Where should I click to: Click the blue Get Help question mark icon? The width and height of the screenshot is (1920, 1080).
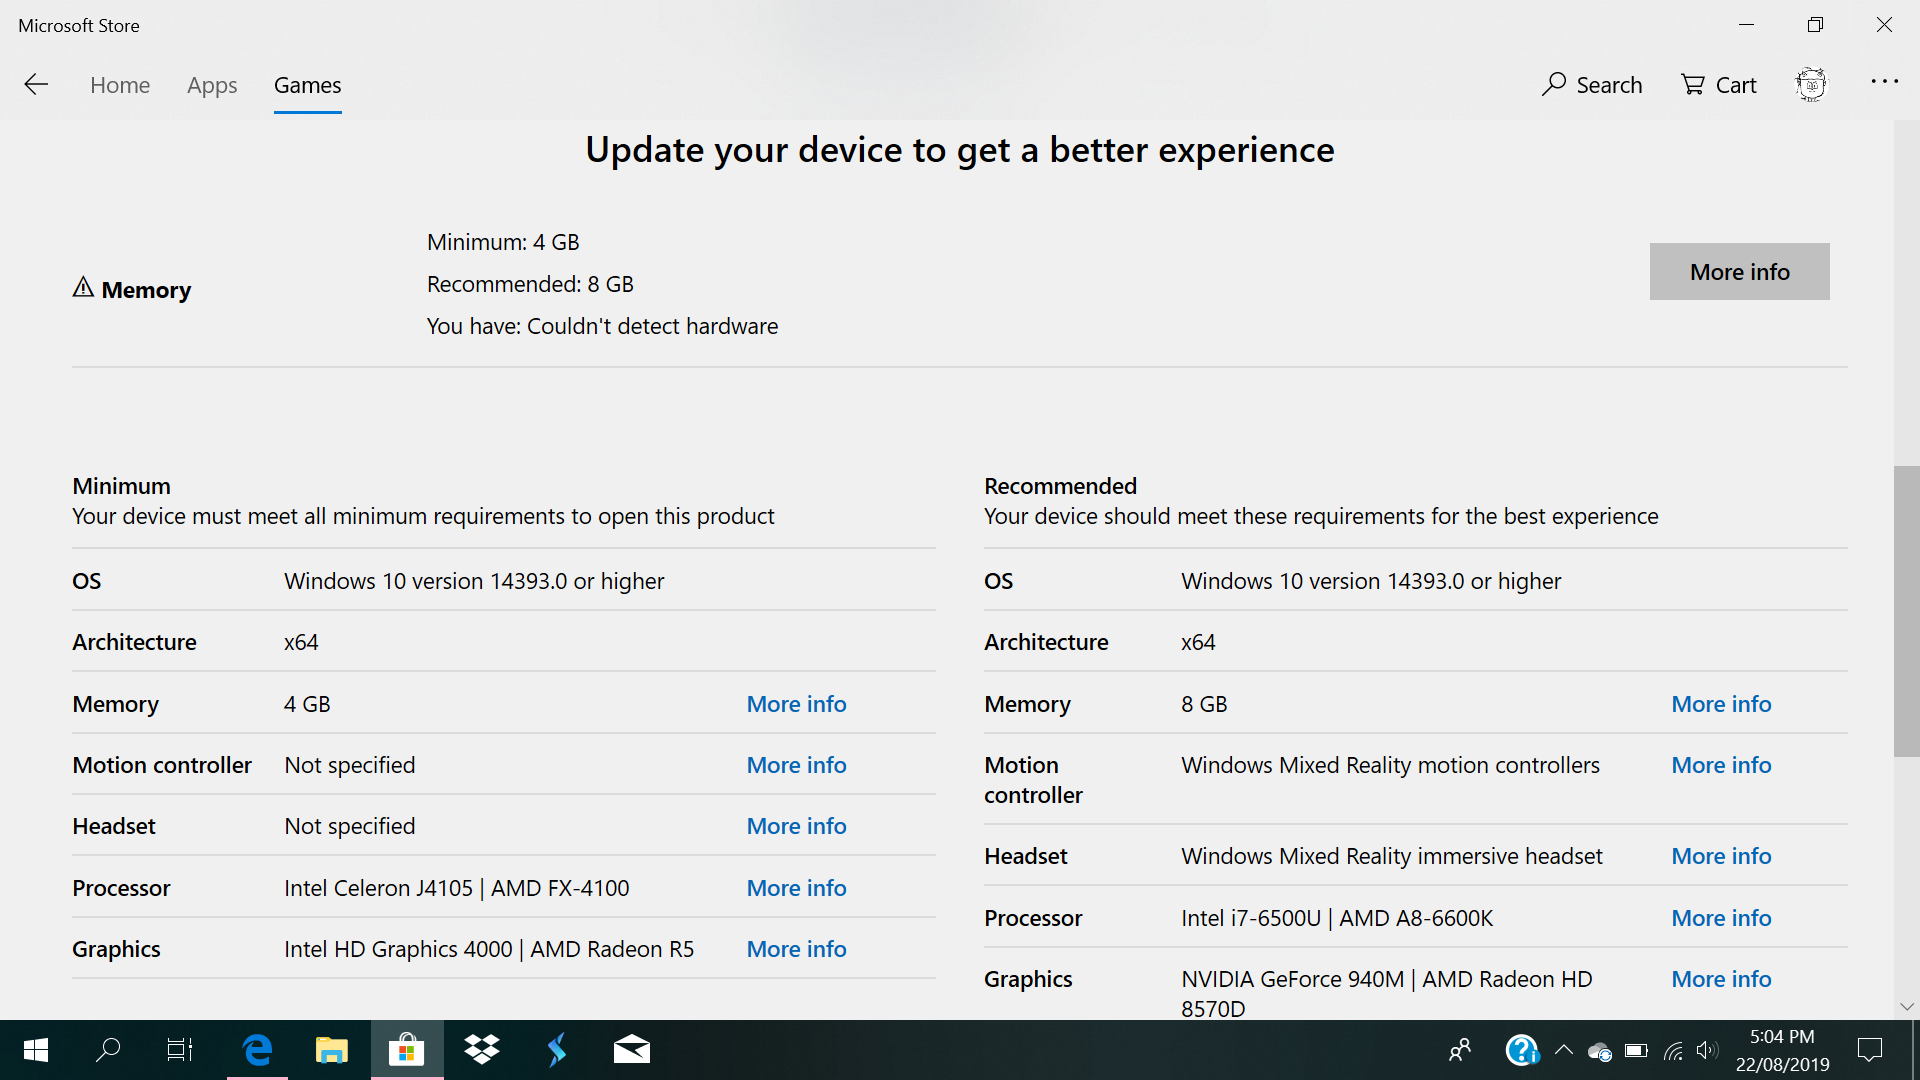tap(1521, 1050)
